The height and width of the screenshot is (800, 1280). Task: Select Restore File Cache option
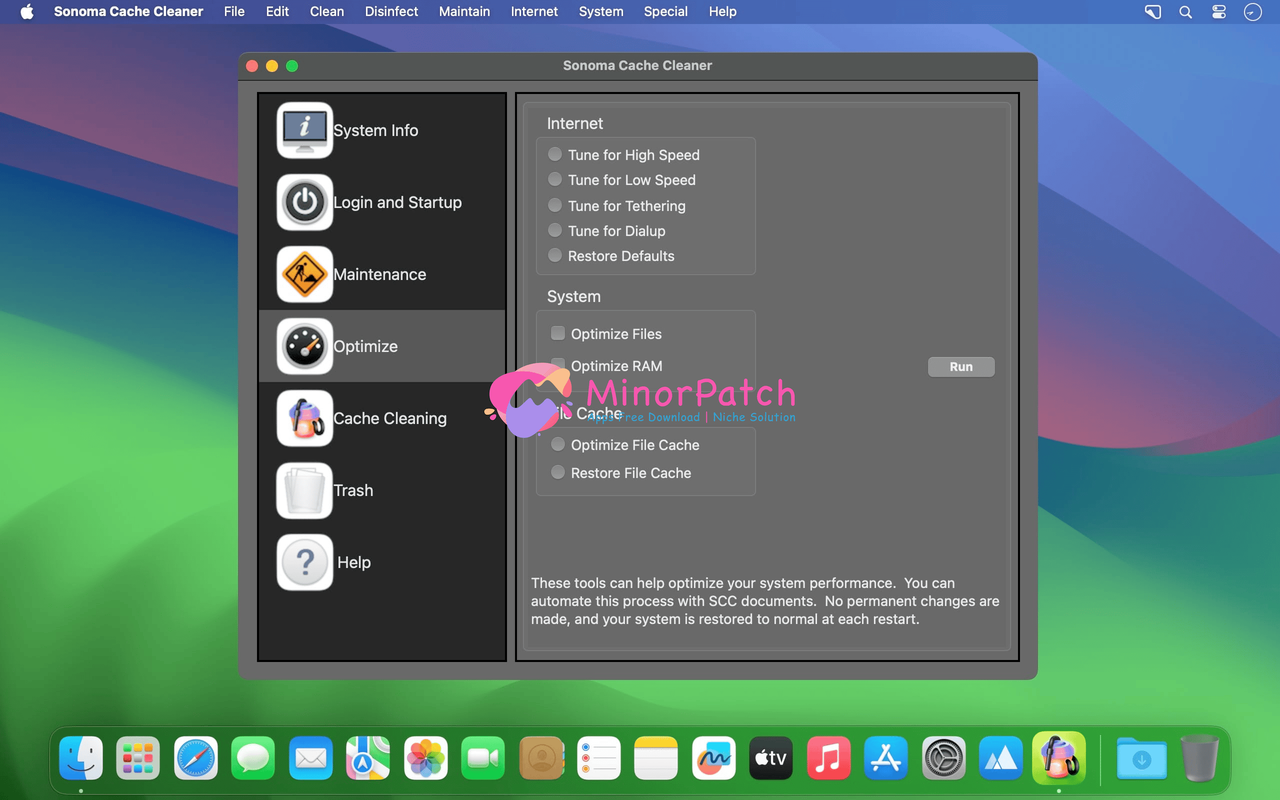tap(558, 472)
